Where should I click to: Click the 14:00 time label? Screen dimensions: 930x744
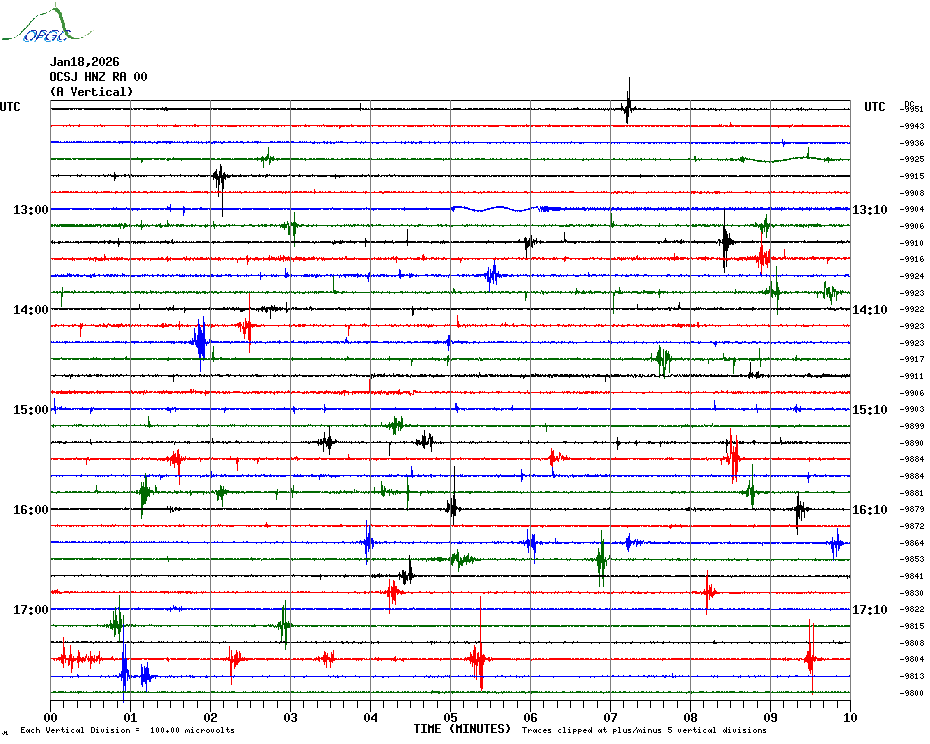(x=31, y=310)
